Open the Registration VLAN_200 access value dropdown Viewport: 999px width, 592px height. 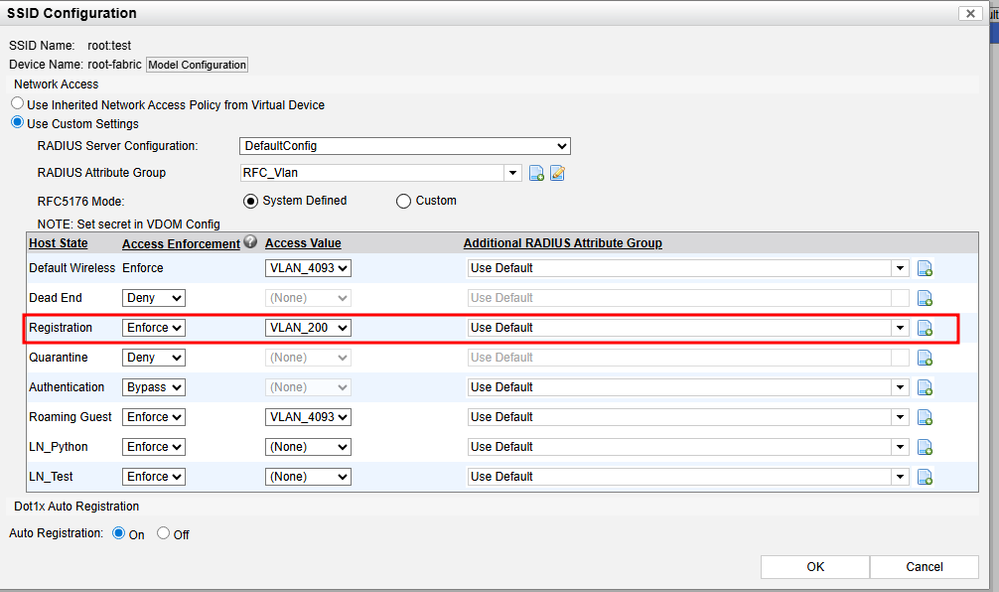point(308,328)
